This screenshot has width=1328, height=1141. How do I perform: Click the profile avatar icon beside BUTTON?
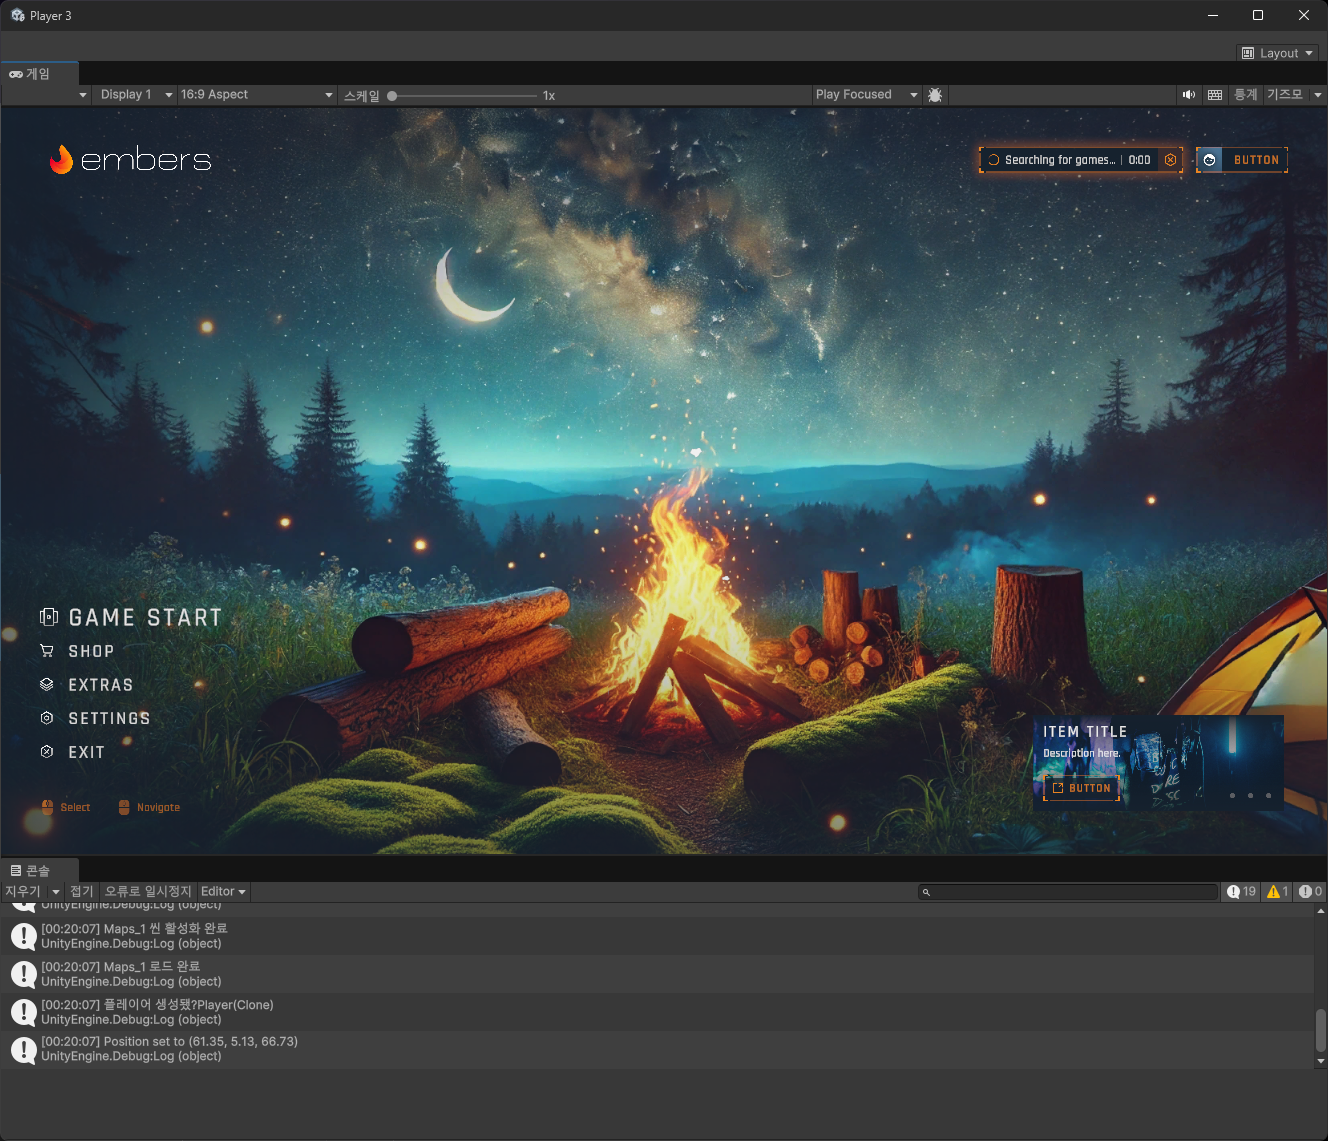[x=1209, y=160]
